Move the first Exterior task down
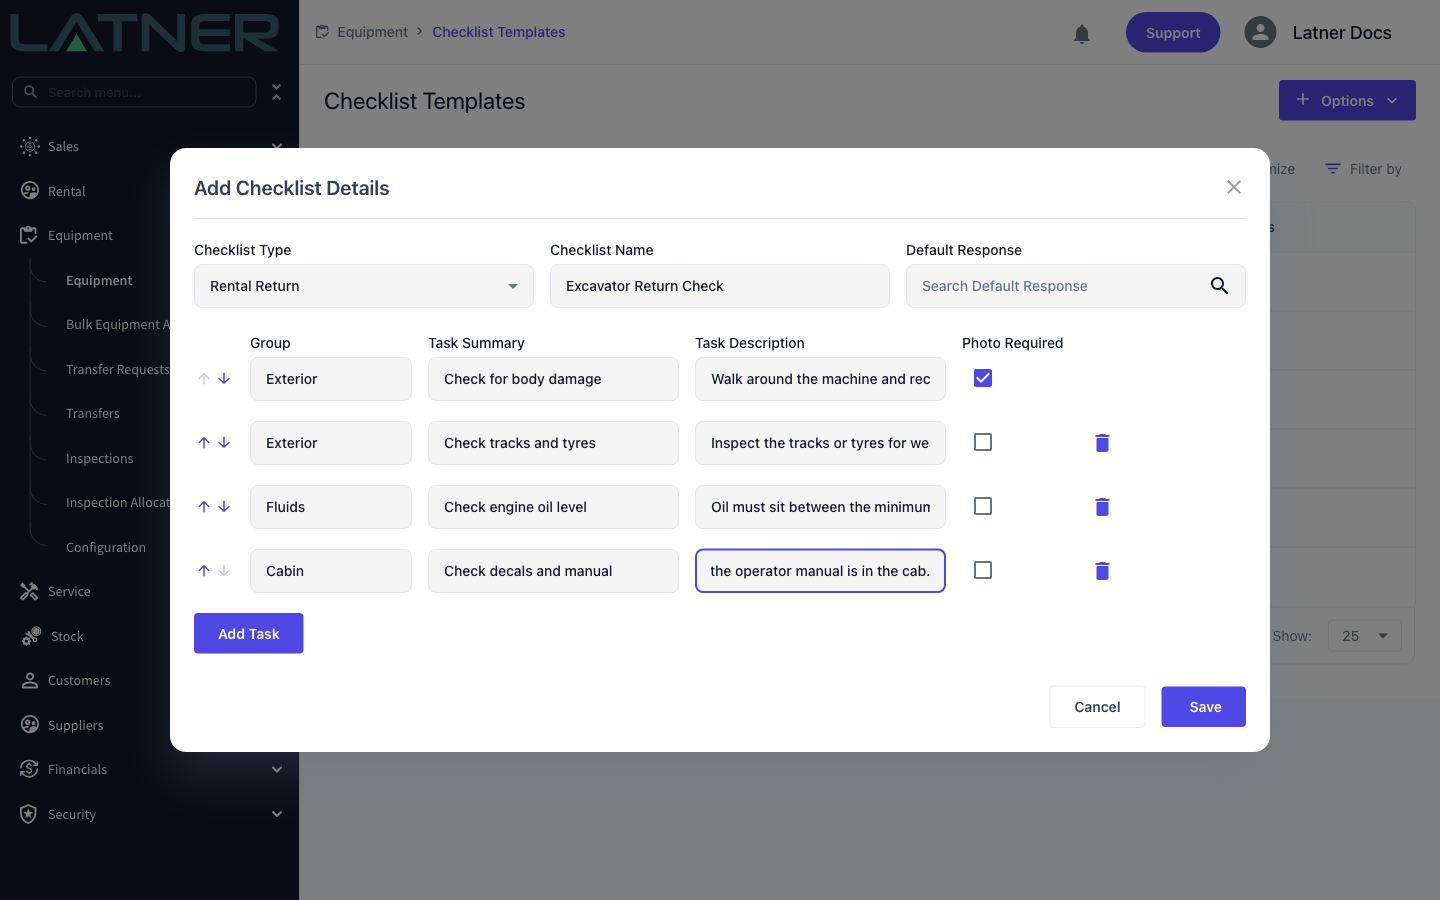The height and width of the screenshot is (900, 1440). (x=224, y=379)
